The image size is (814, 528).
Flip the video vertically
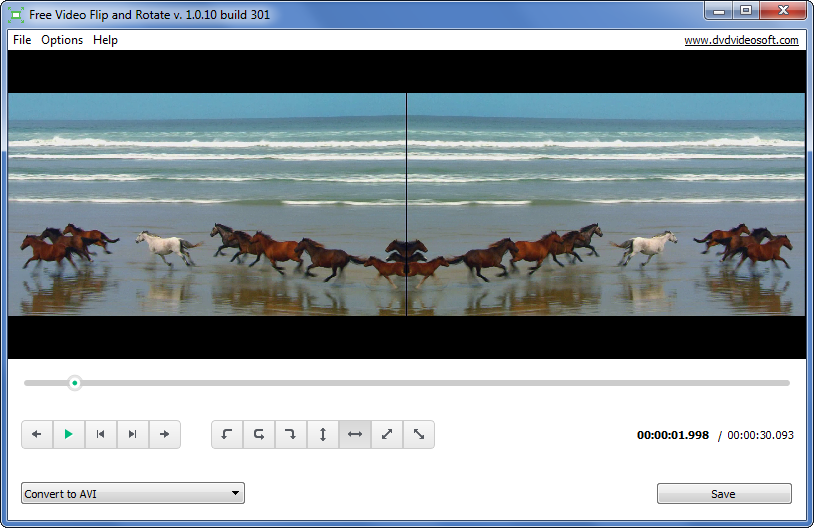[x=323, y=434]
